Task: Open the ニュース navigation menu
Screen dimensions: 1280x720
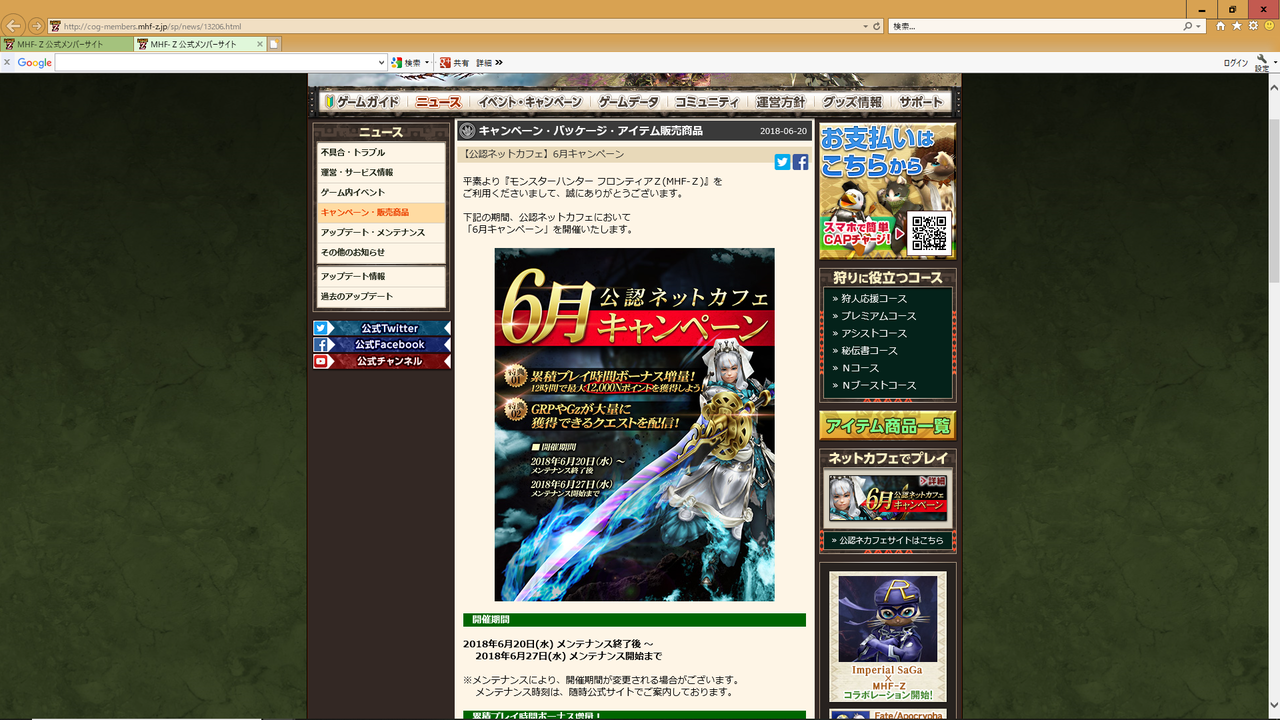Action: click(438, 102)
